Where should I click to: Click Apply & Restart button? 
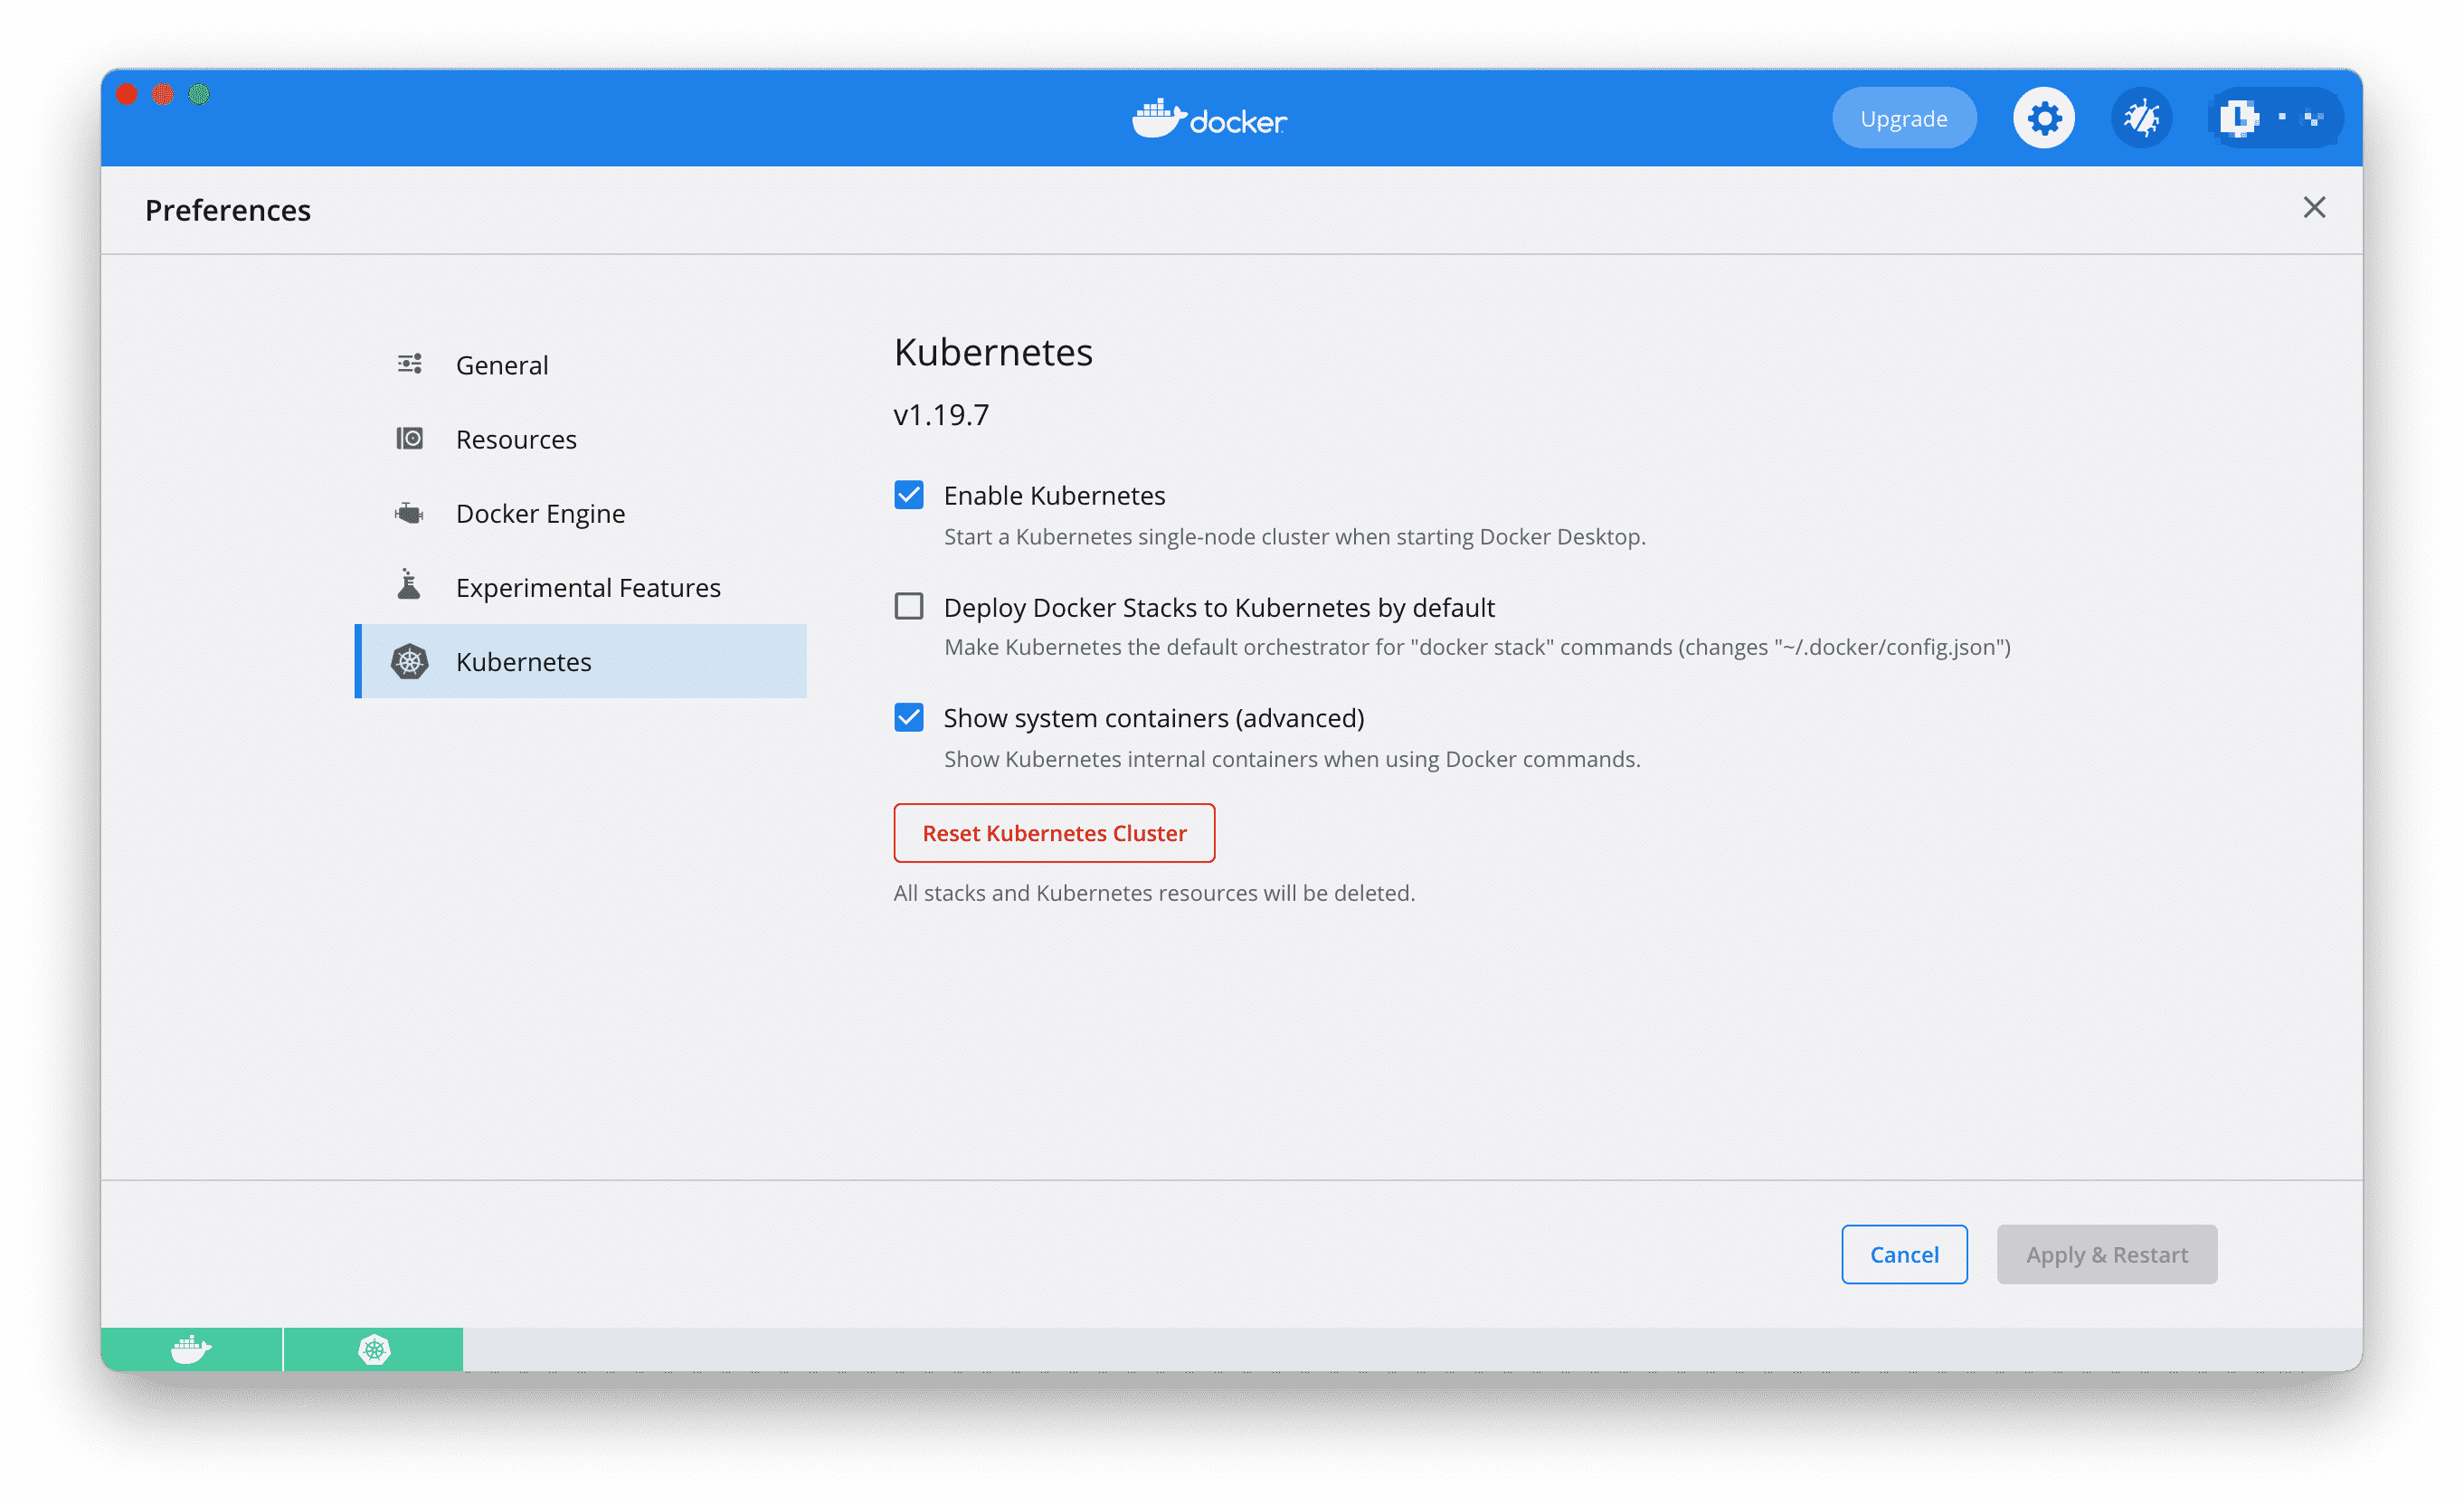(2106, 1254)
